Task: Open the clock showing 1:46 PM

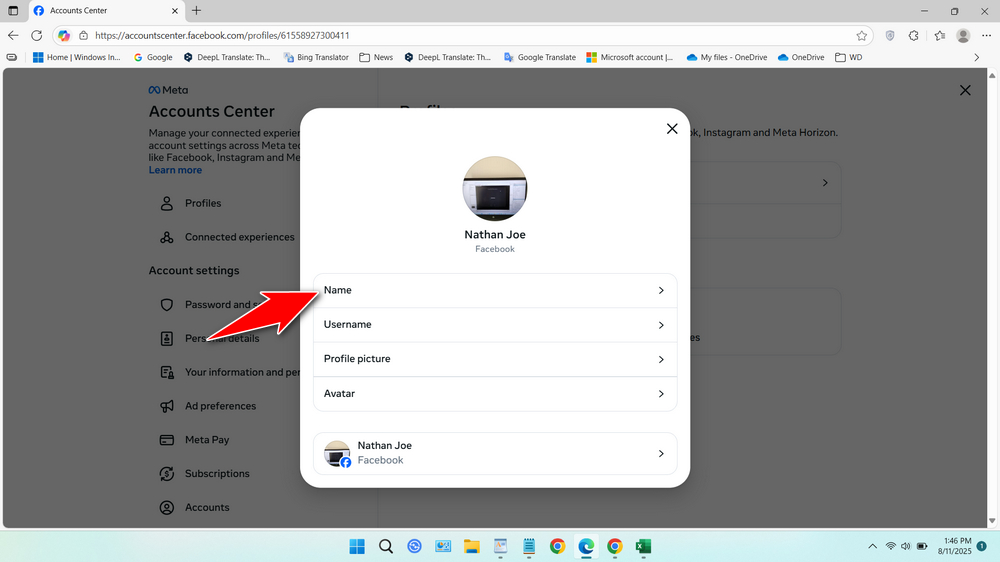Action: [x=955, y=546]
